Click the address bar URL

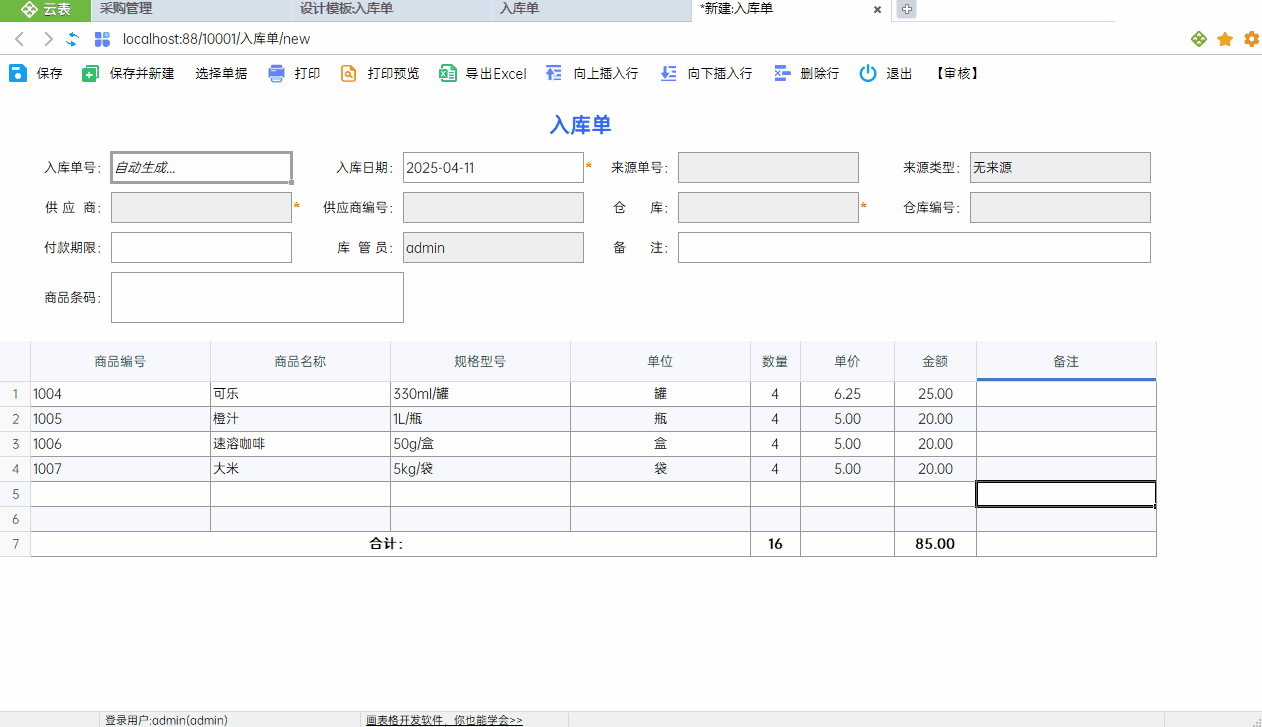(x=216, y=39)
